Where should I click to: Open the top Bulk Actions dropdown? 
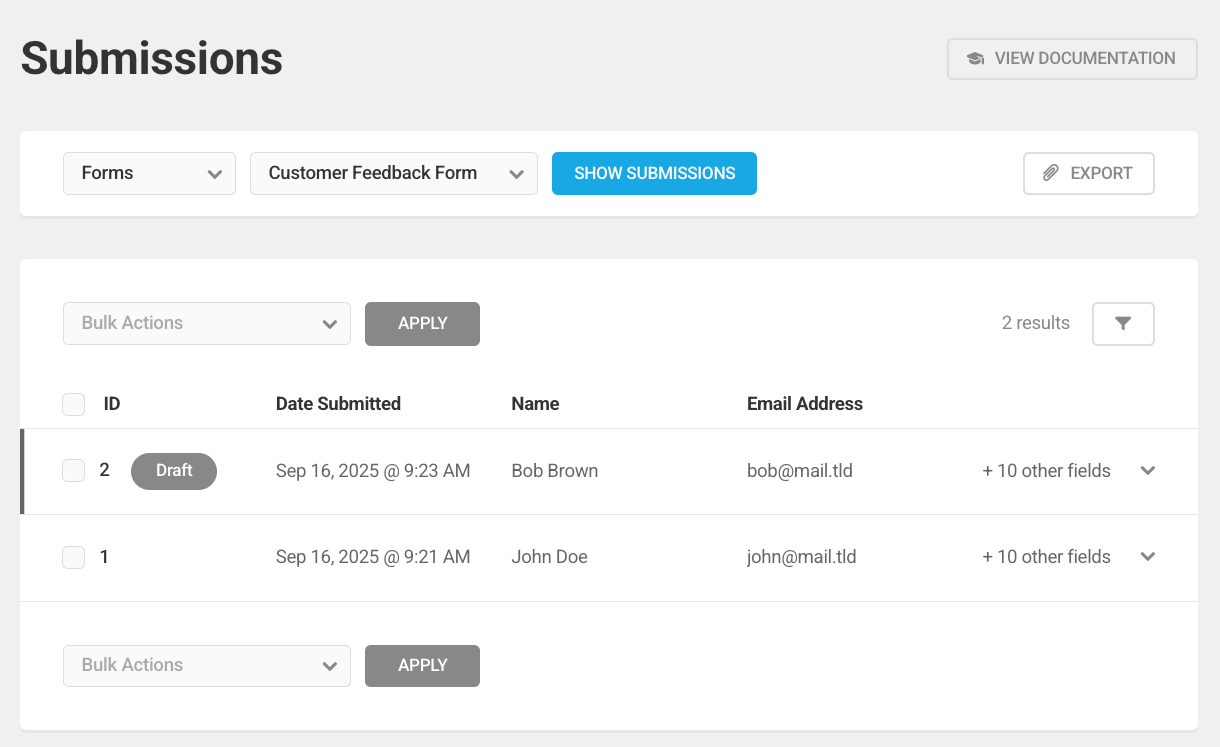click(206, 324)
